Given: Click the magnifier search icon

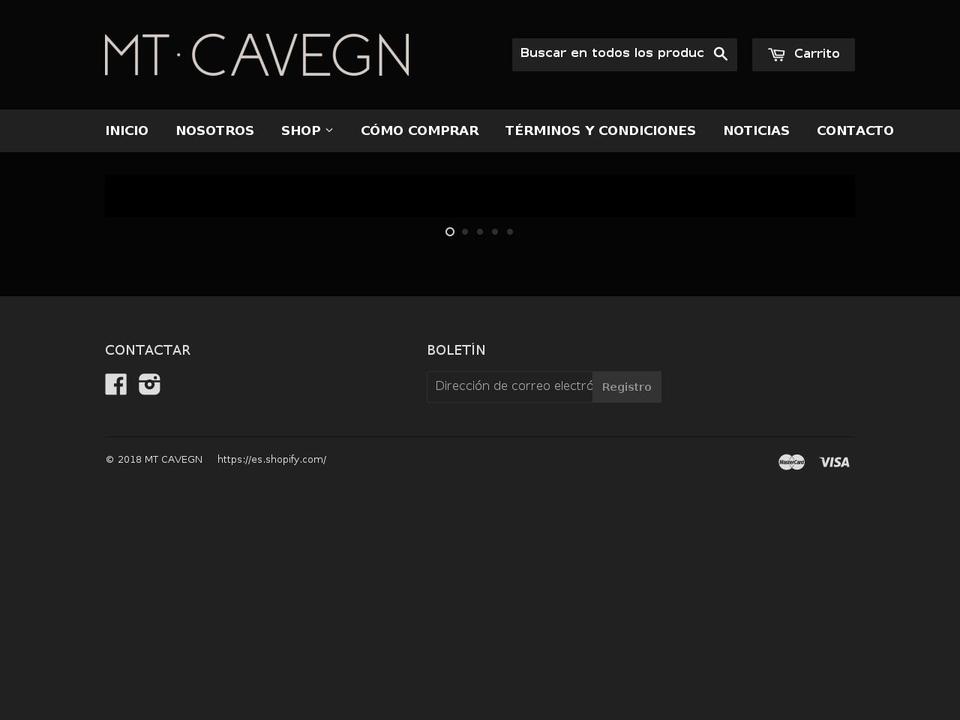Looking at the screenshot, I should click(721, 54).
